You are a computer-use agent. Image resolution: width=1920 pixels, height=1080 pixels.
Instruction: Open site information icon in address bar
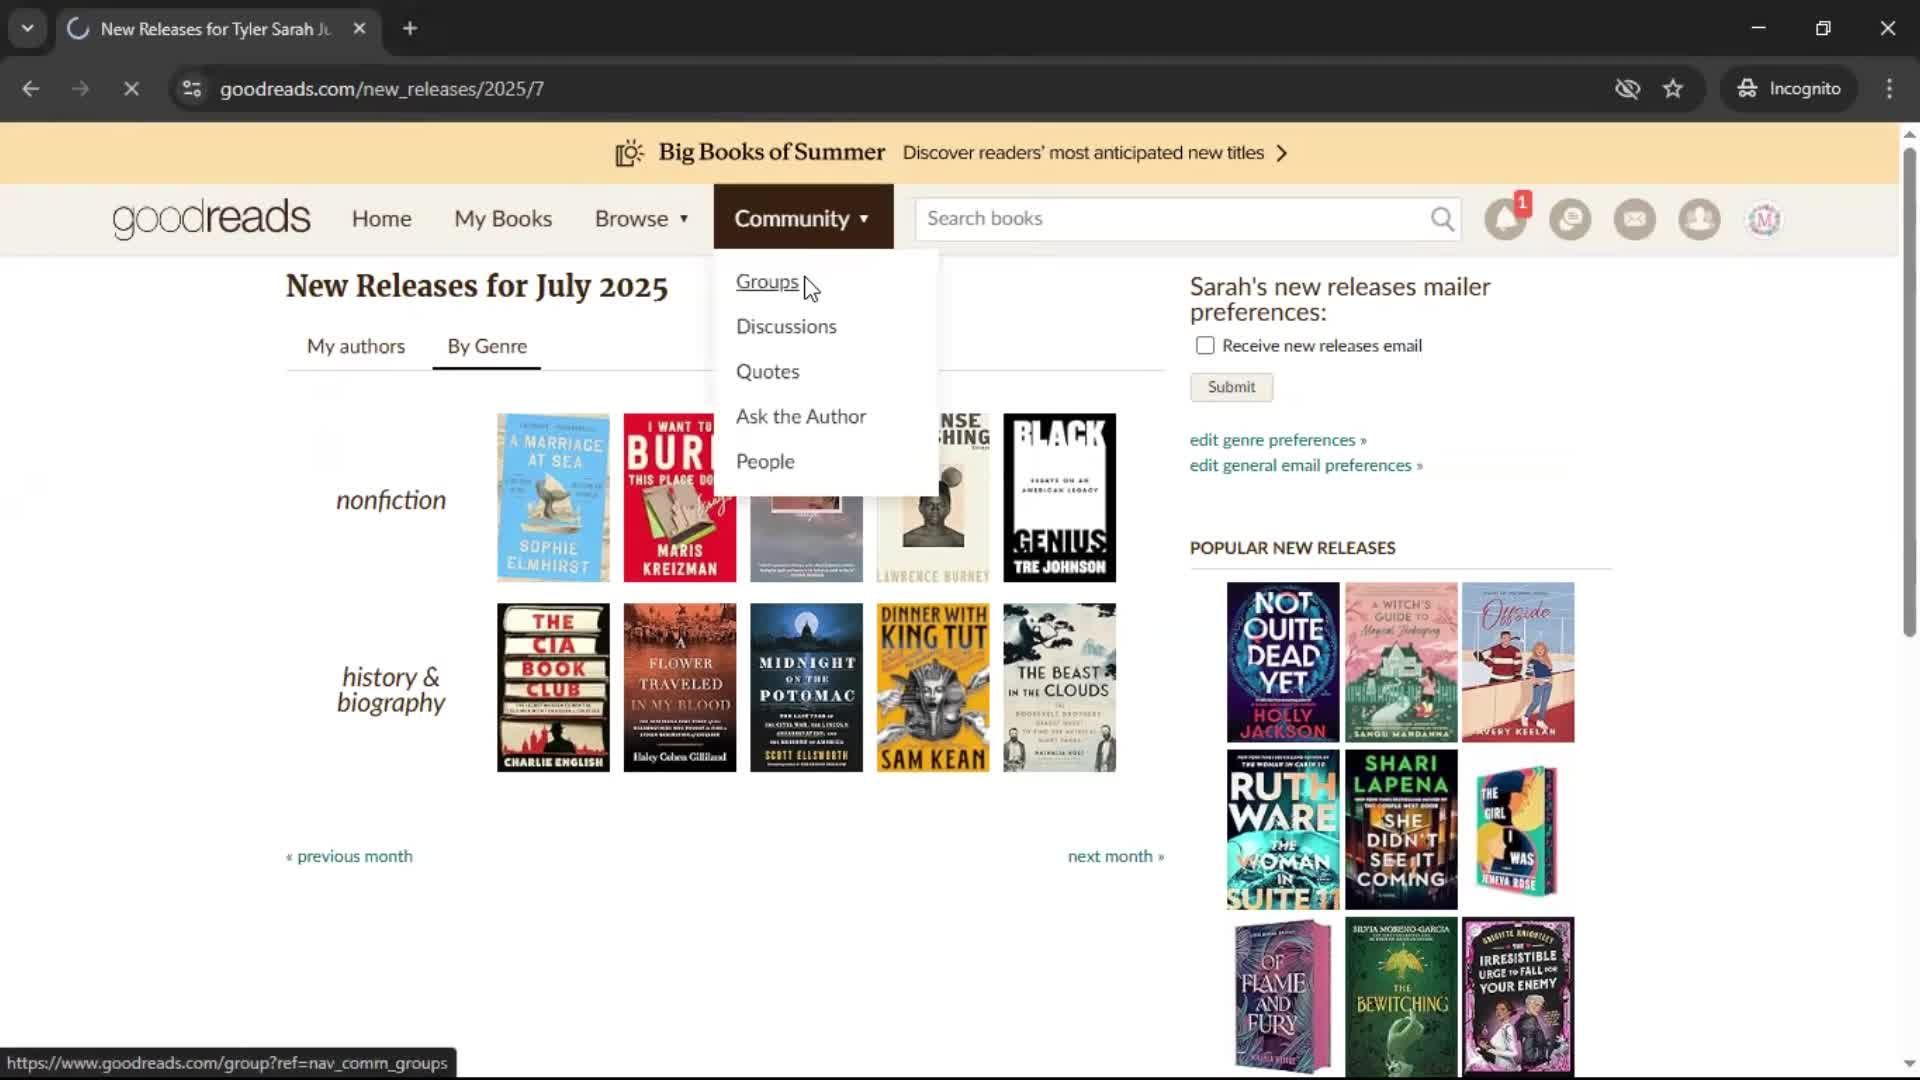191,89
